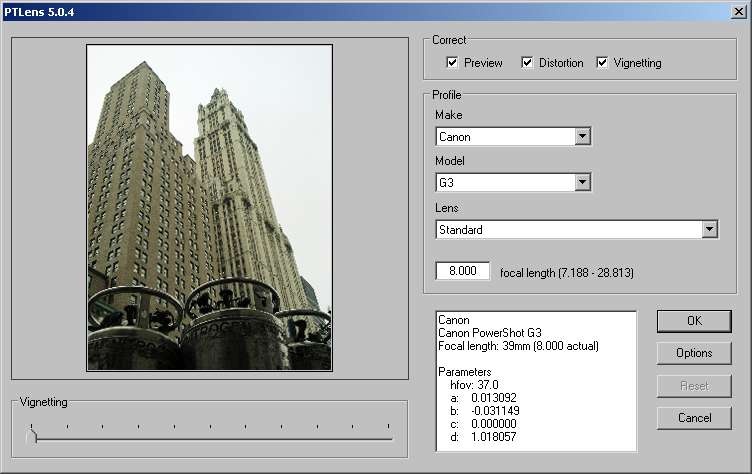Click parameter value -0.031149
This screenshot has width=752, height=474.
[x=495, y=411]
